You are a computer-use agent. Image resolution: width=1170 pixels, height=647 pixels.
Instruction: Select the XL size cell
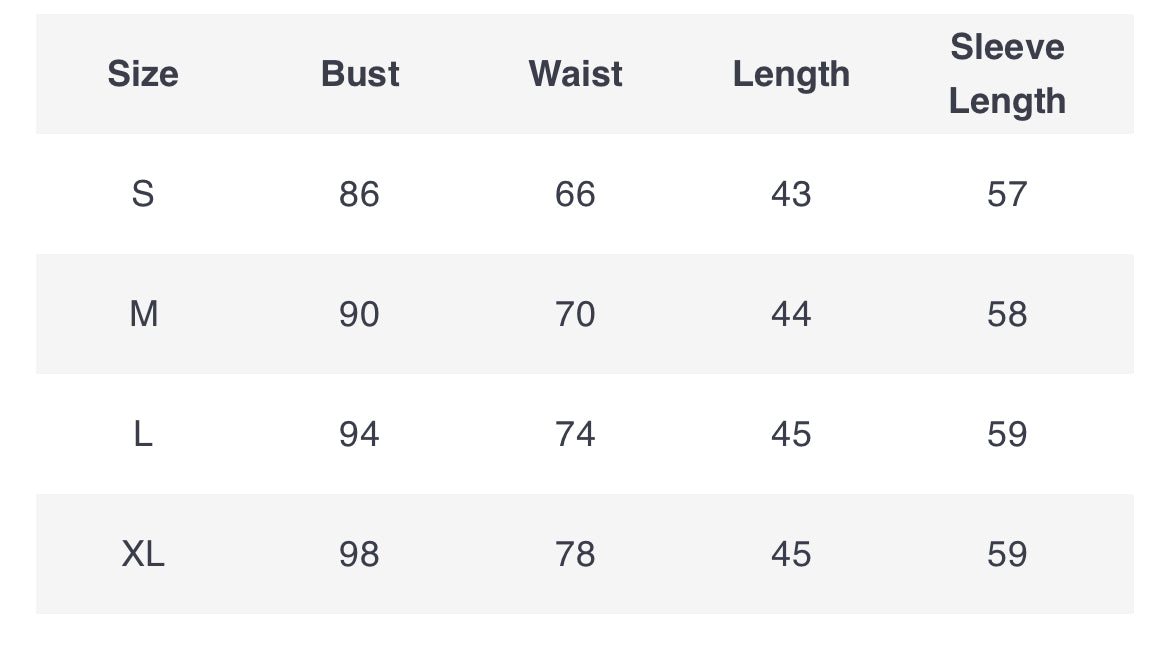143,554
